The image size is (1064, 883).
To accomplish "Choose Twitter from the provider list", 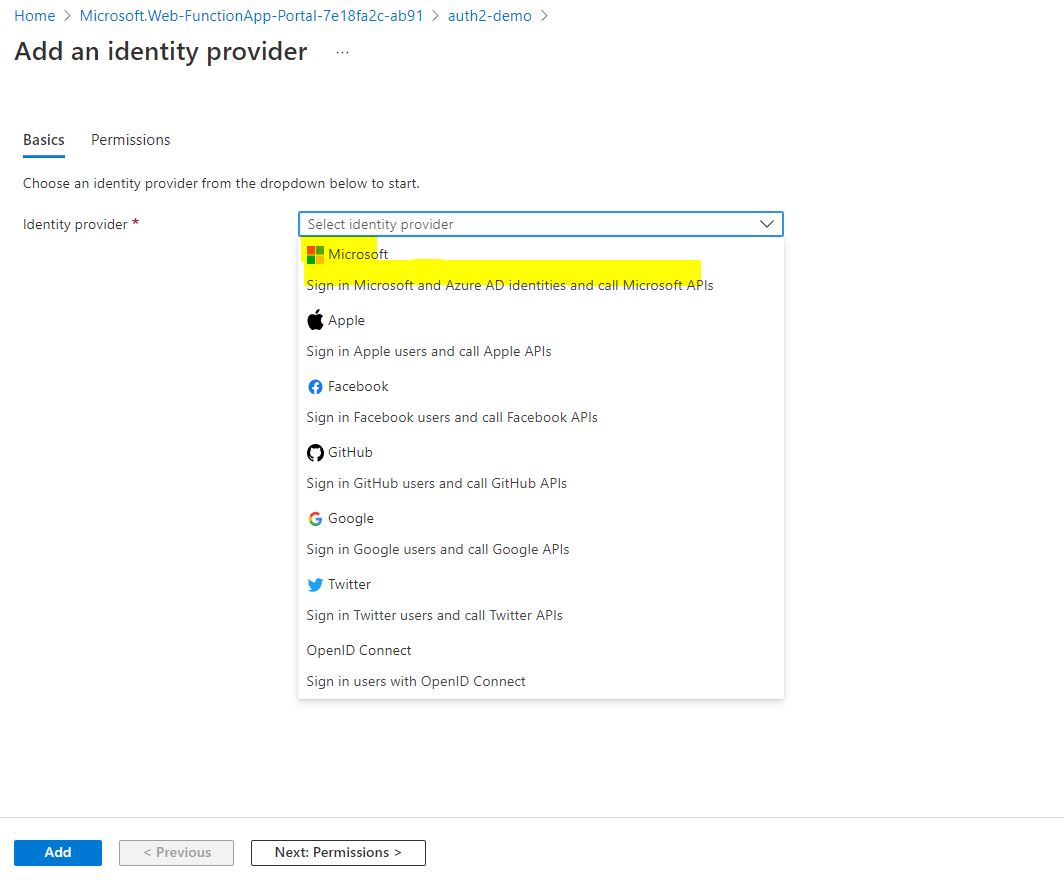I will 541,599.
